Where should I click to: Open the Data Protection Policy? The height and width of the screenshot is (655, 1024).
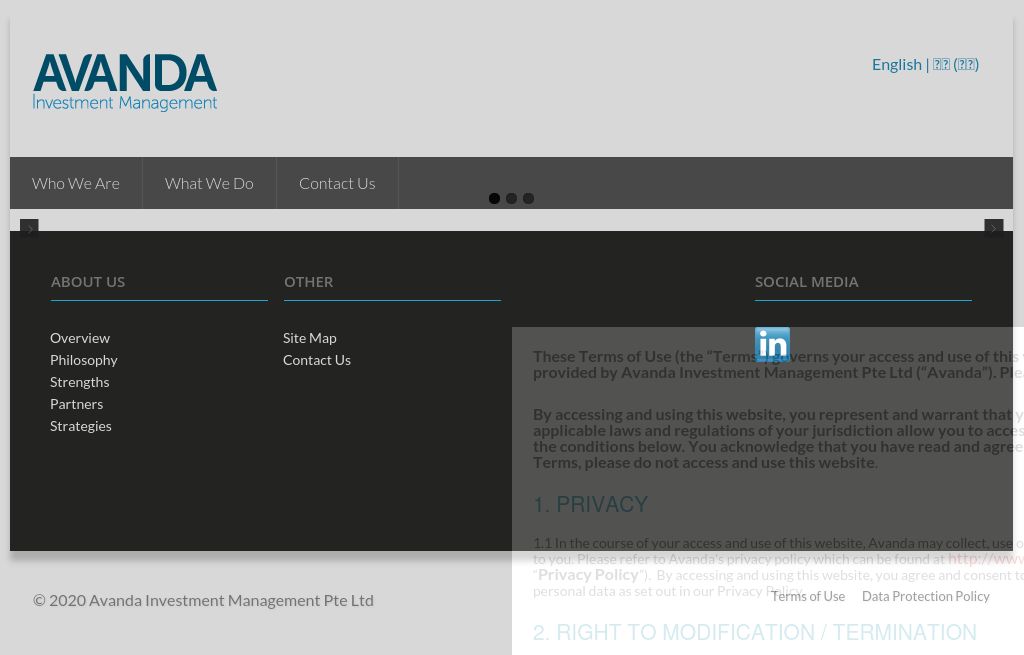926,596
